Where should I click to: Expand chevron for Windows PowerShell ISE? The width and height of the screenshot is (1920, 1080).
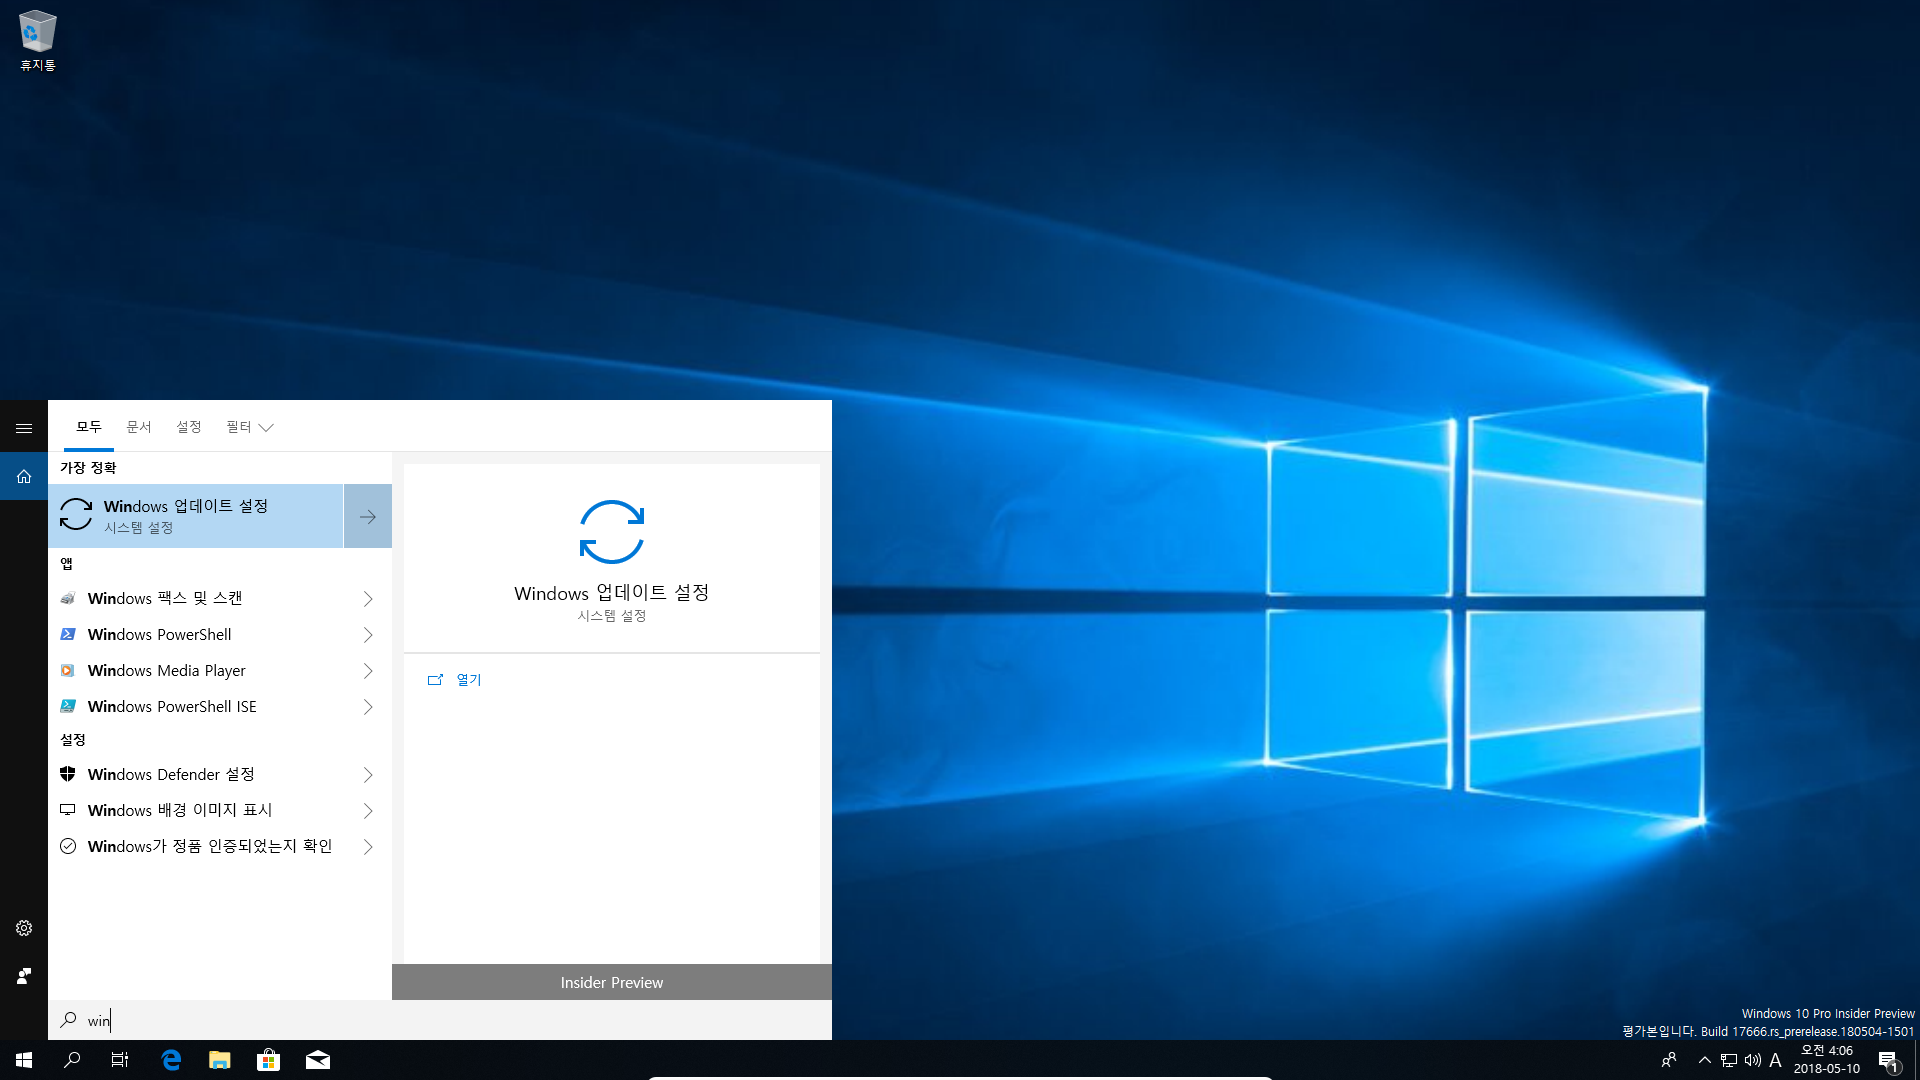point(368,706)
